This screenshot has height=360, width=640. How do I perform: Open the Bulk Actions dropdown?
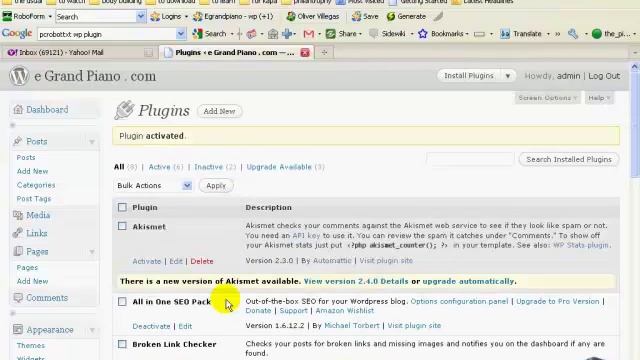pyautogui.click(x=153, y=186)
